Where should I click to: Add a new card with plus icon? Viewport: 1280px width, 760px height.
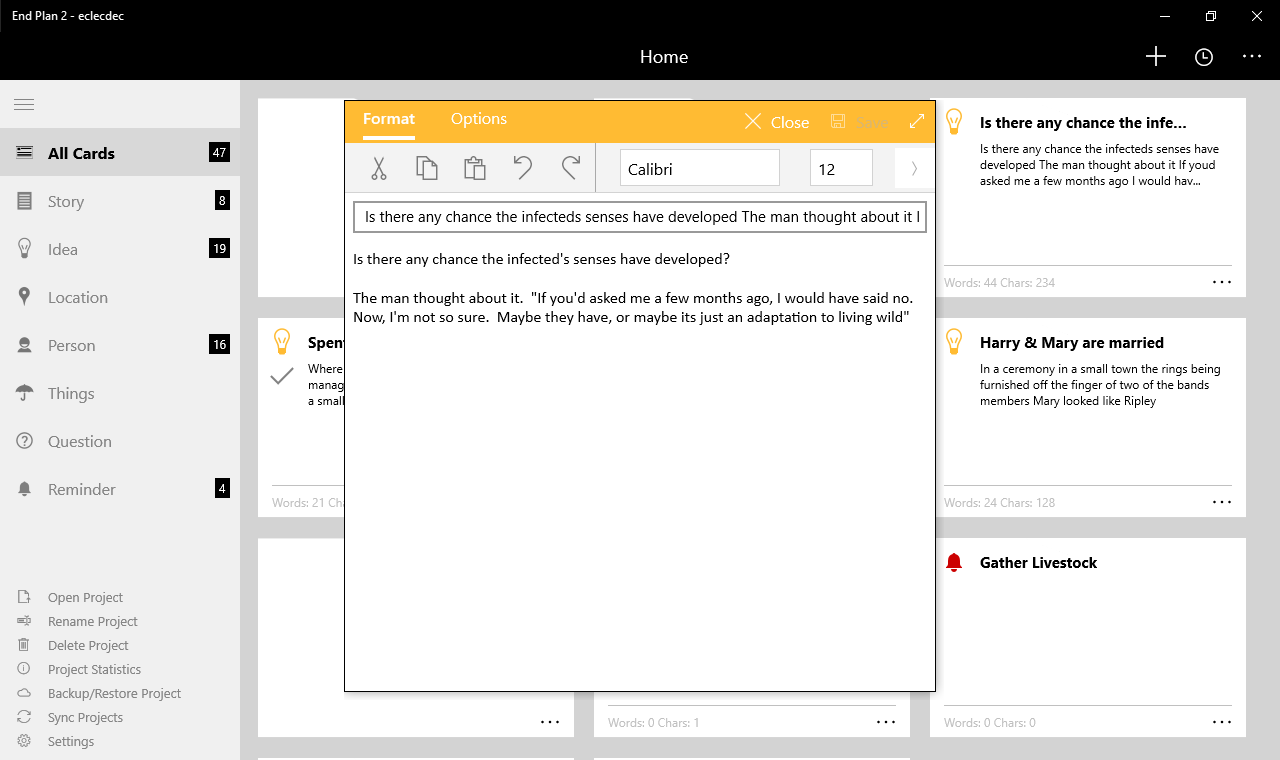pos(1155,57)
